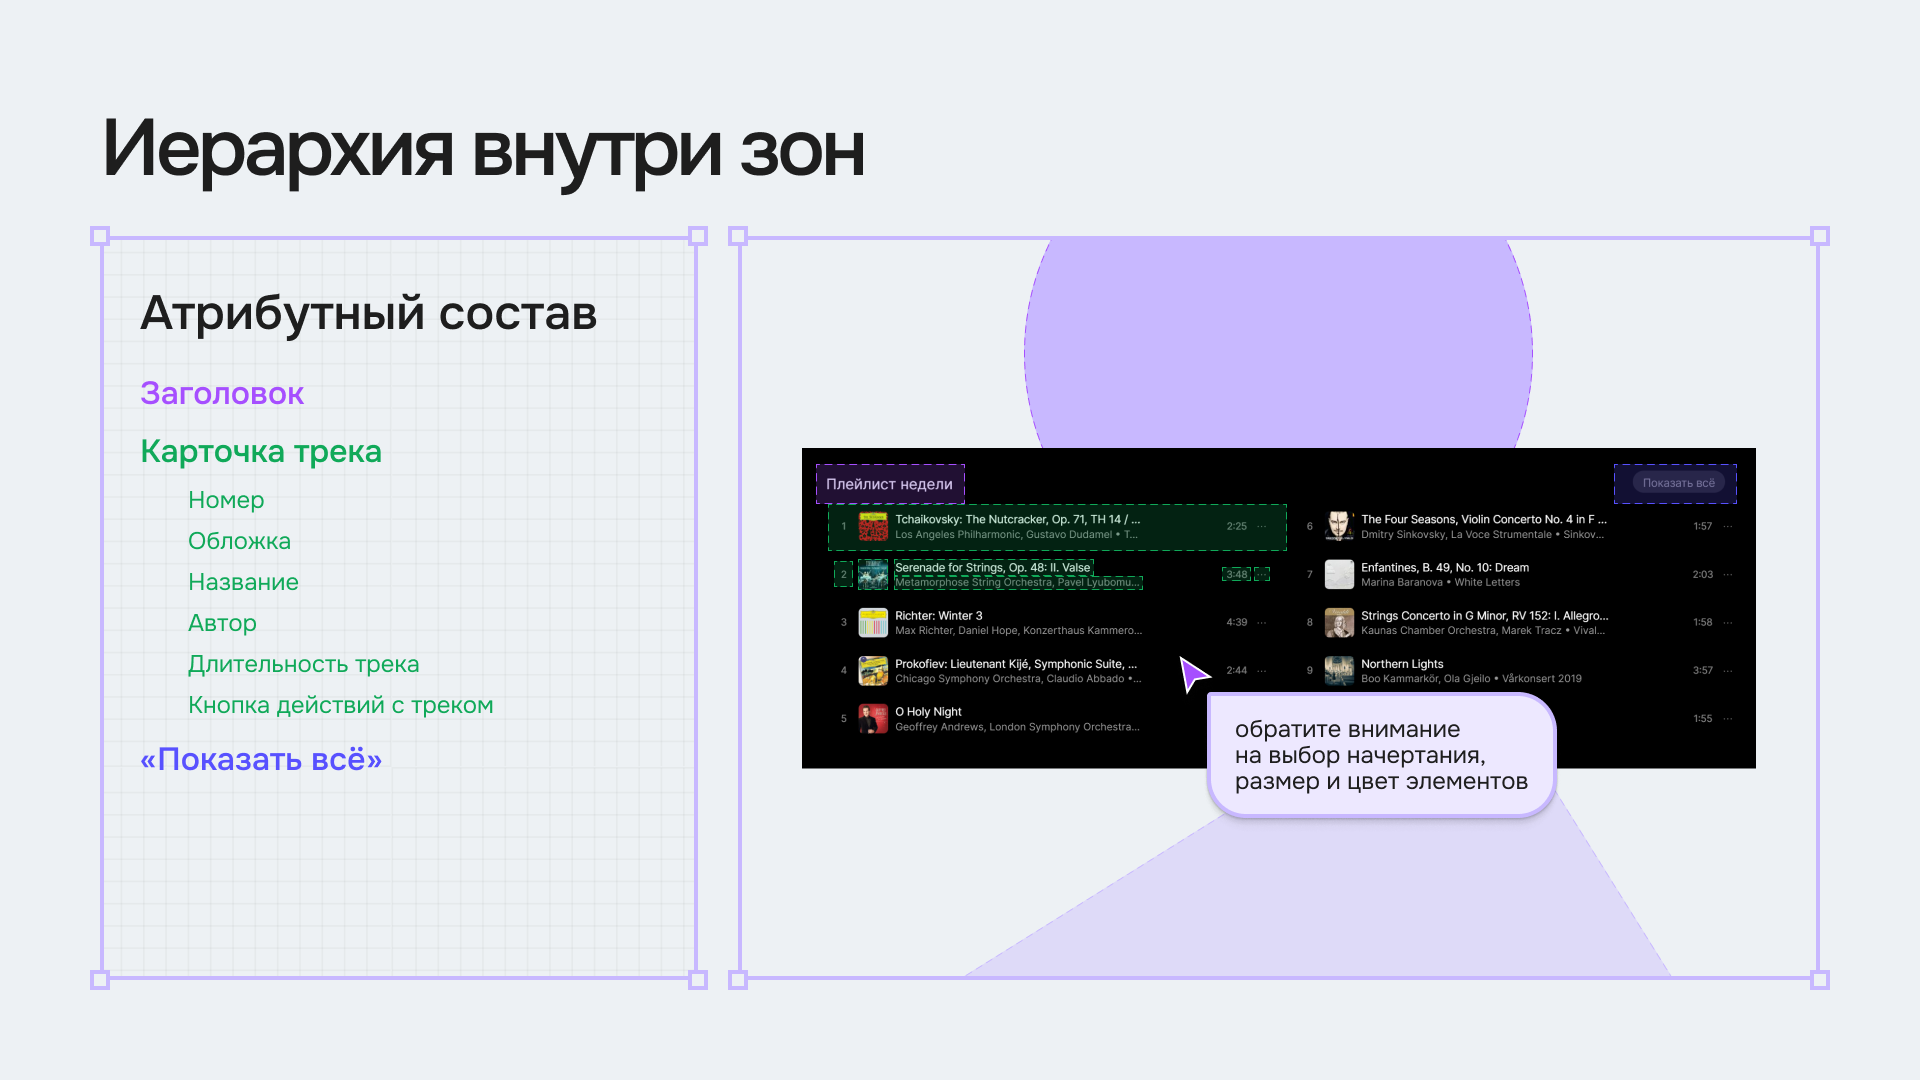Open track actions for The Nutcracker
This screenshot has height=1080, width=1920.
[1262, 525]
